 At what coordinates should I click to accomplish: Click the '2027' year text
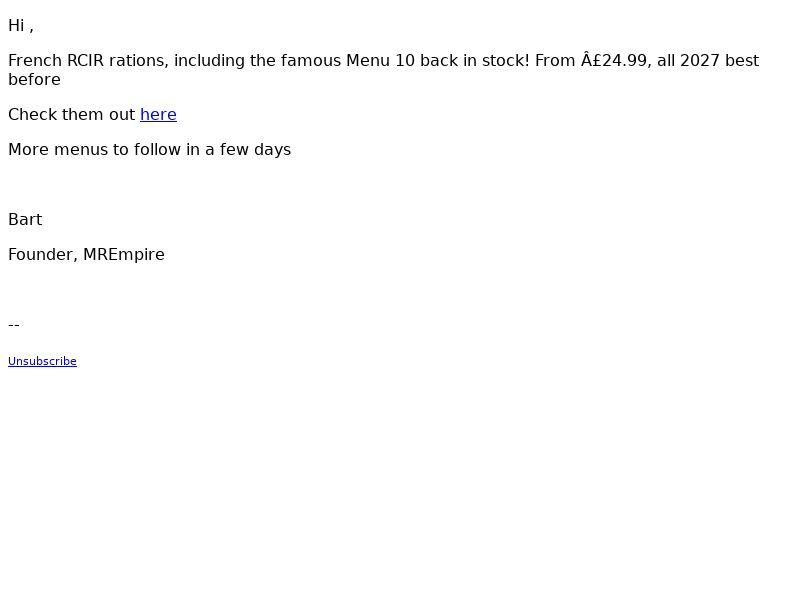(700, 61)
